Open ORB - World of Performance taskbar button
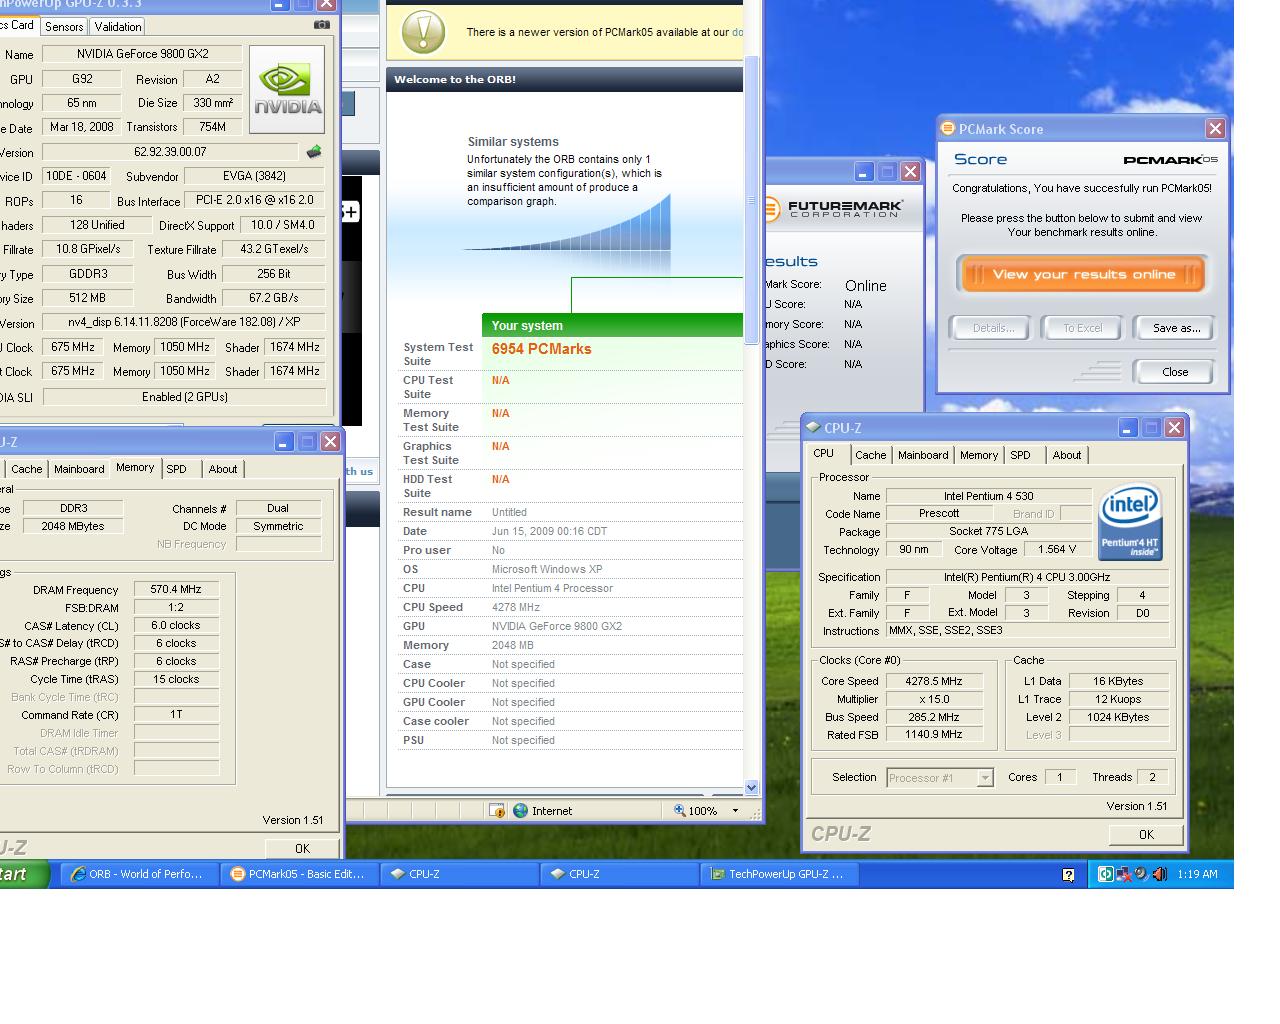The width and height of the screenshot is (1280, 1024). coord(140,874)
